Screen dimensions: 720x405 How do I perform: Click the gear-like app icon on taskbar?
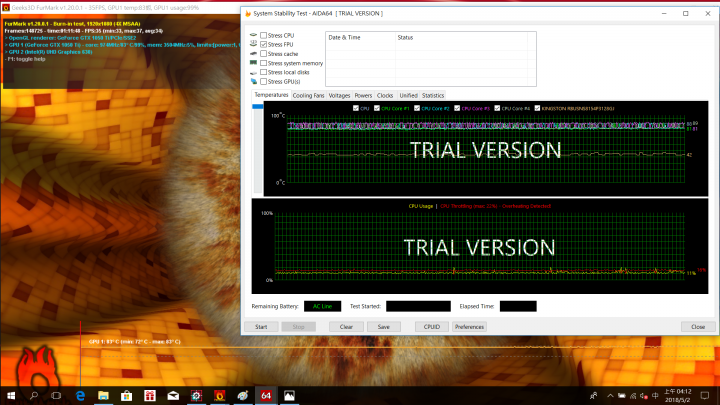tap(196, 395)
